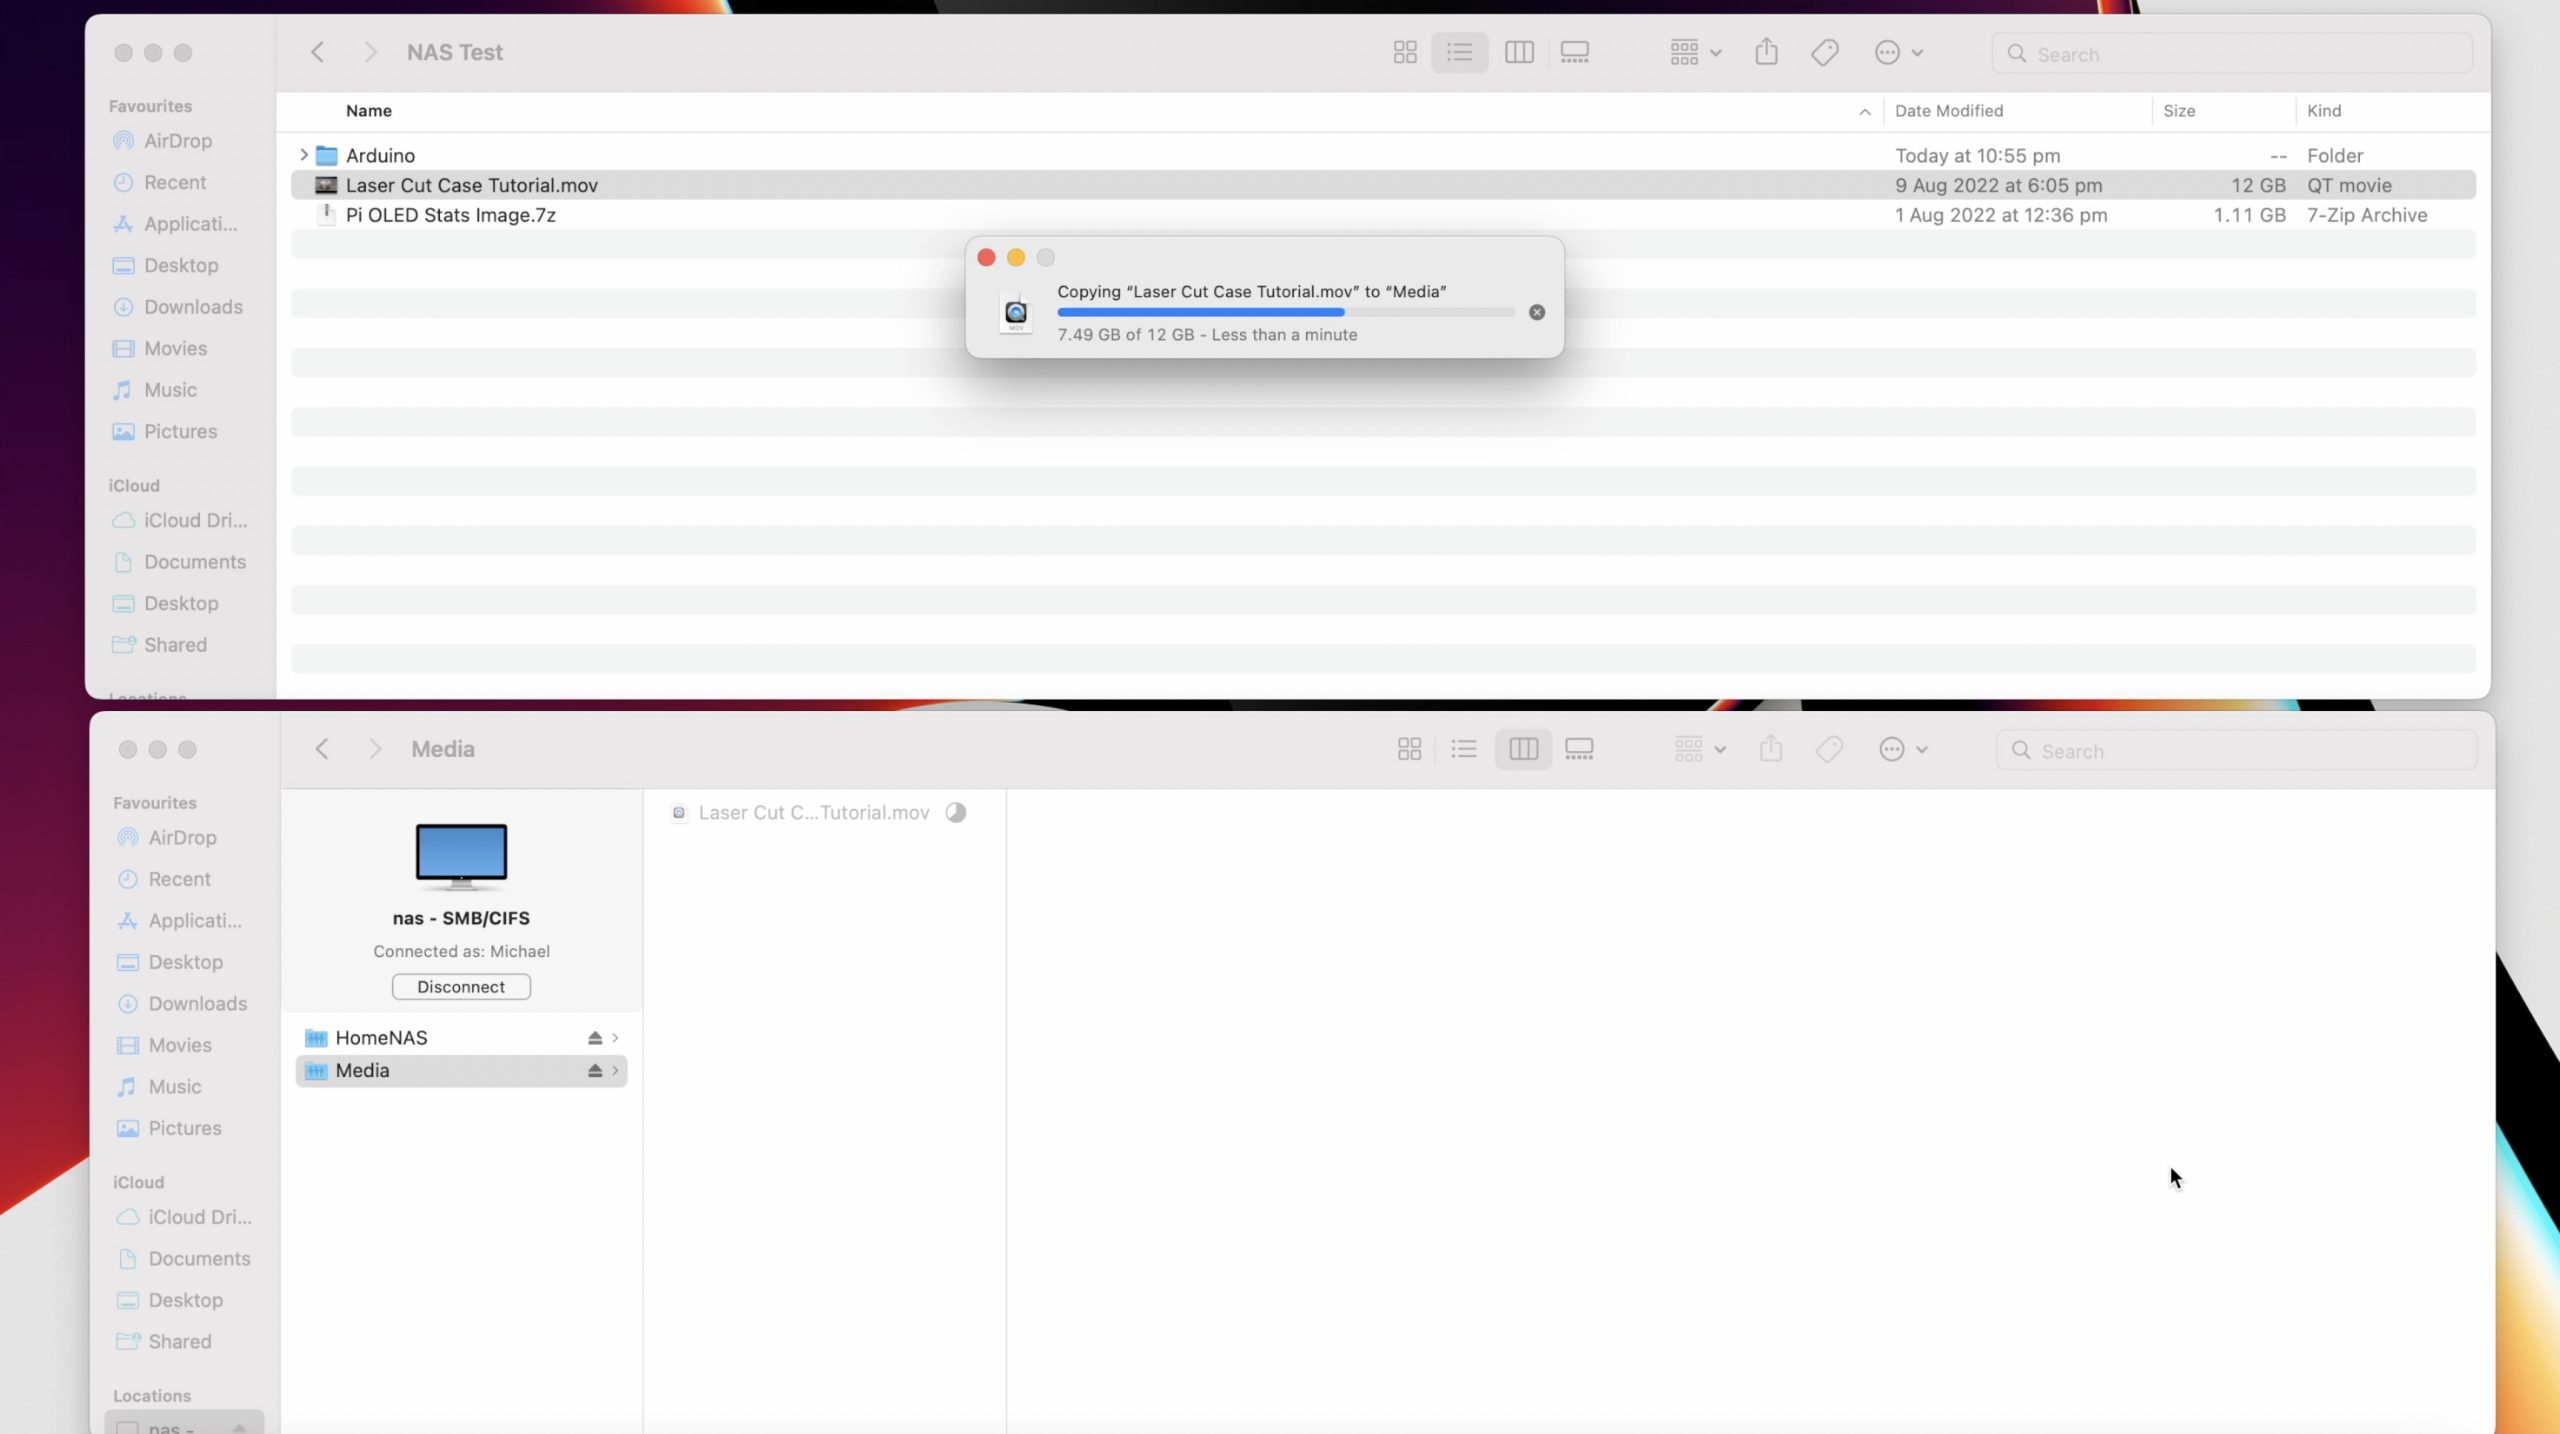This screenshot has height=1434, width=2560.
Task: Open AirDrop in top window sidebar
Action: pyautogui.click(x=177, y=141)
